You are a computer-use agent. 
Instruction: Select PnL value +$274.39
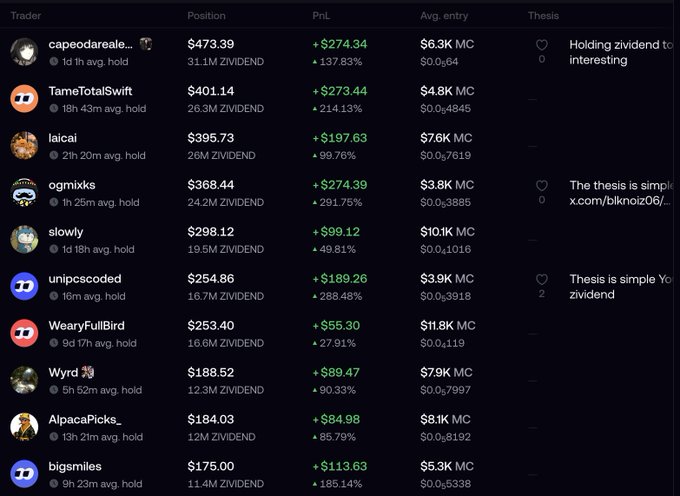tap(340, 185)
